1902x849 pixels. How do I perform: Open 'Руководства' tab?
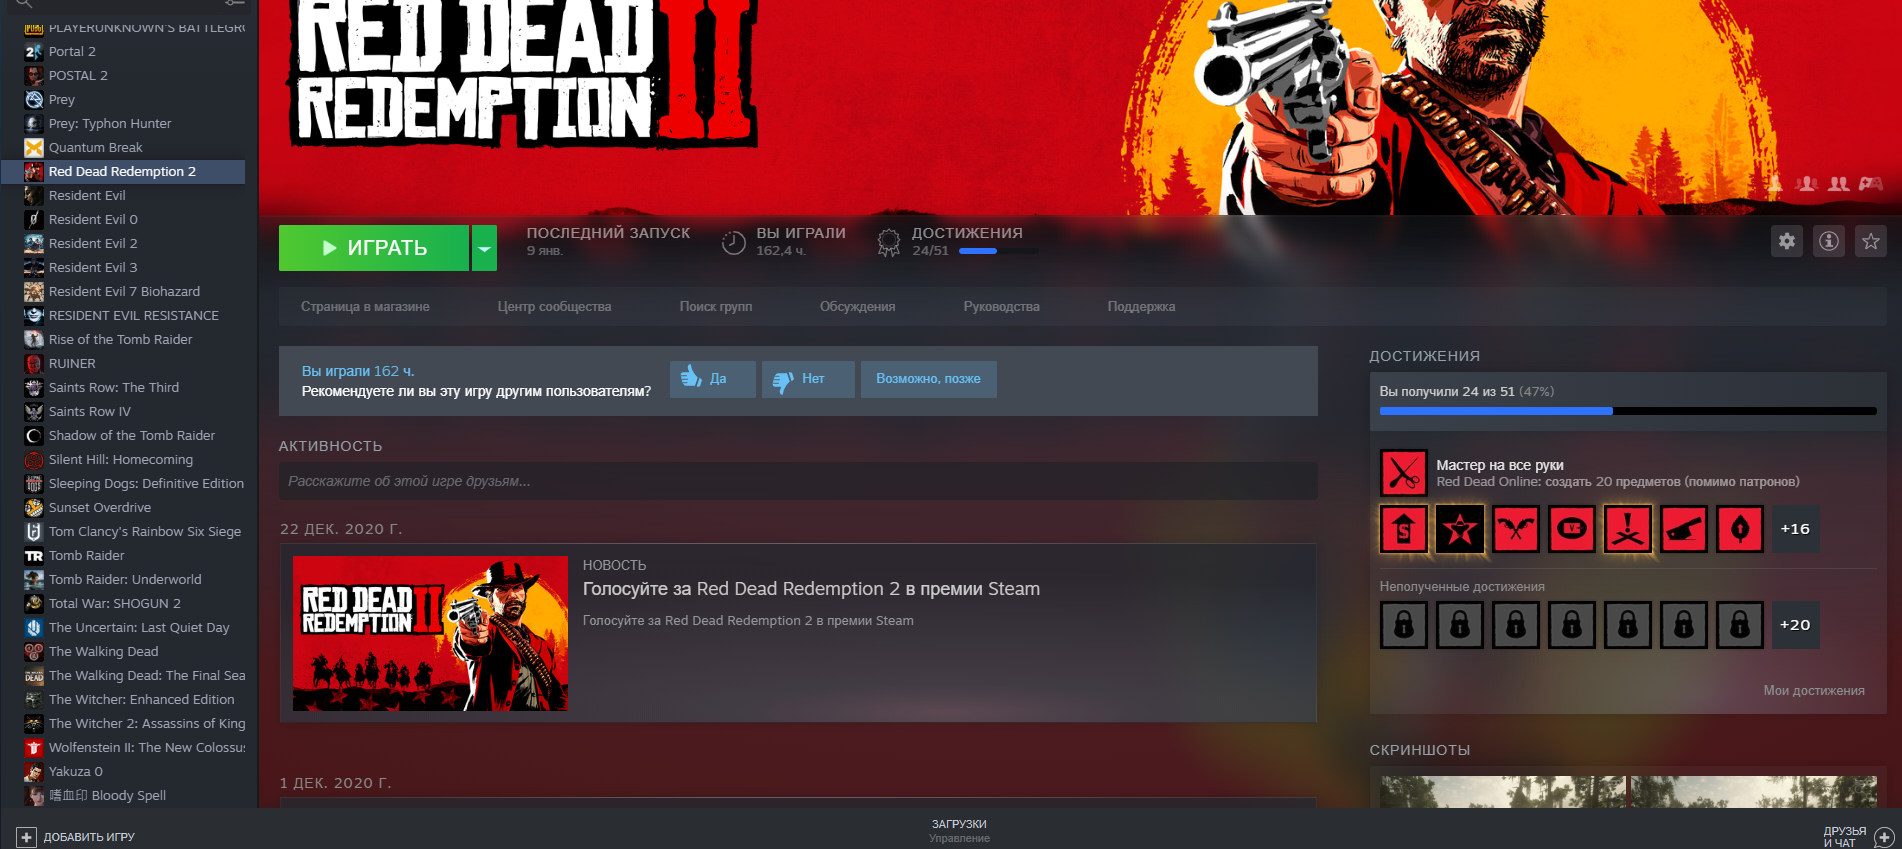pyautogui.click(x=1001, y=307)
